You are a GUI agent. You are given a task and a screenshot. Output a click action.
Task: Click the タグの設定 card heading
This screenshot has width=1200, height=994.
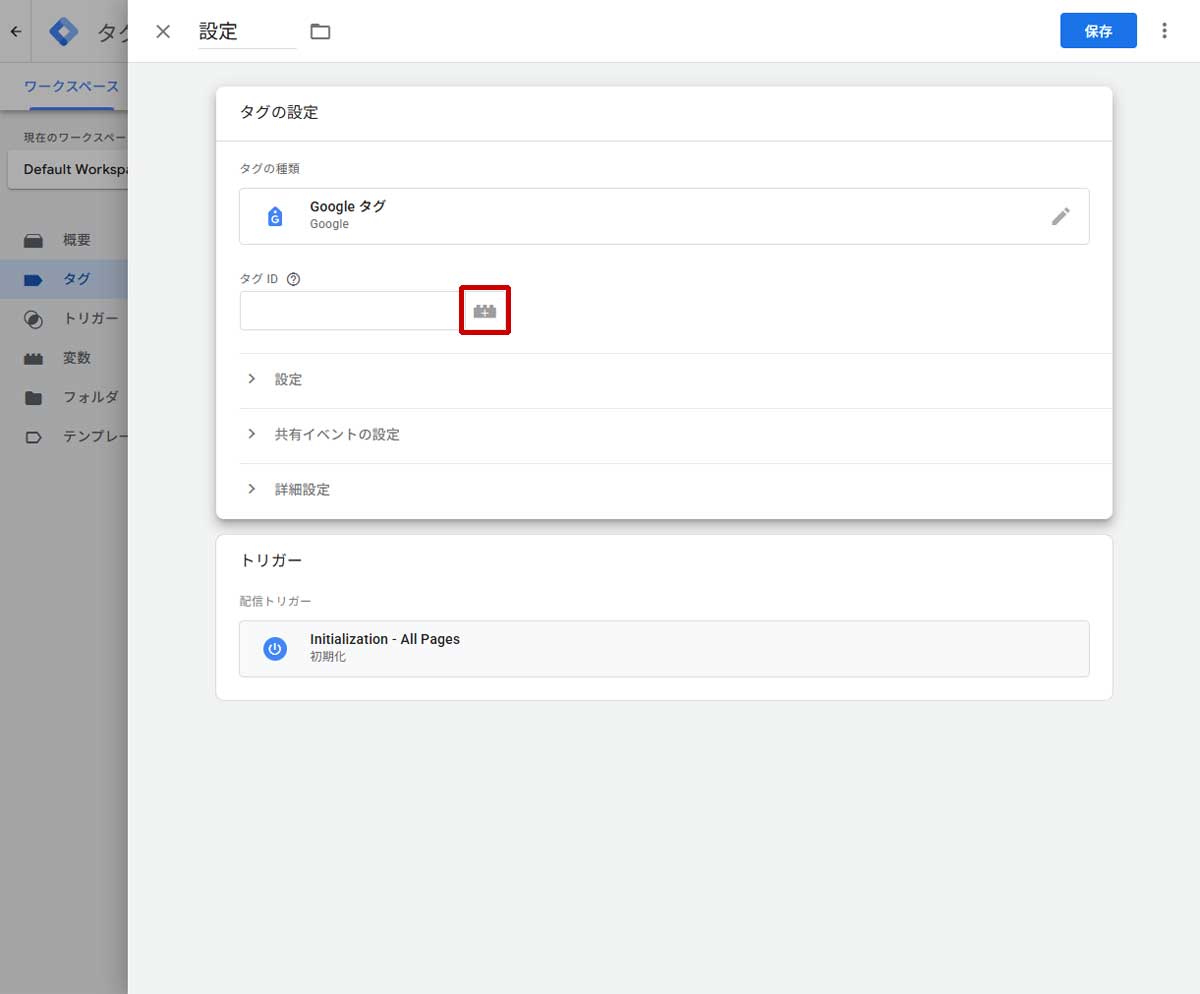(x=279, y=113)
